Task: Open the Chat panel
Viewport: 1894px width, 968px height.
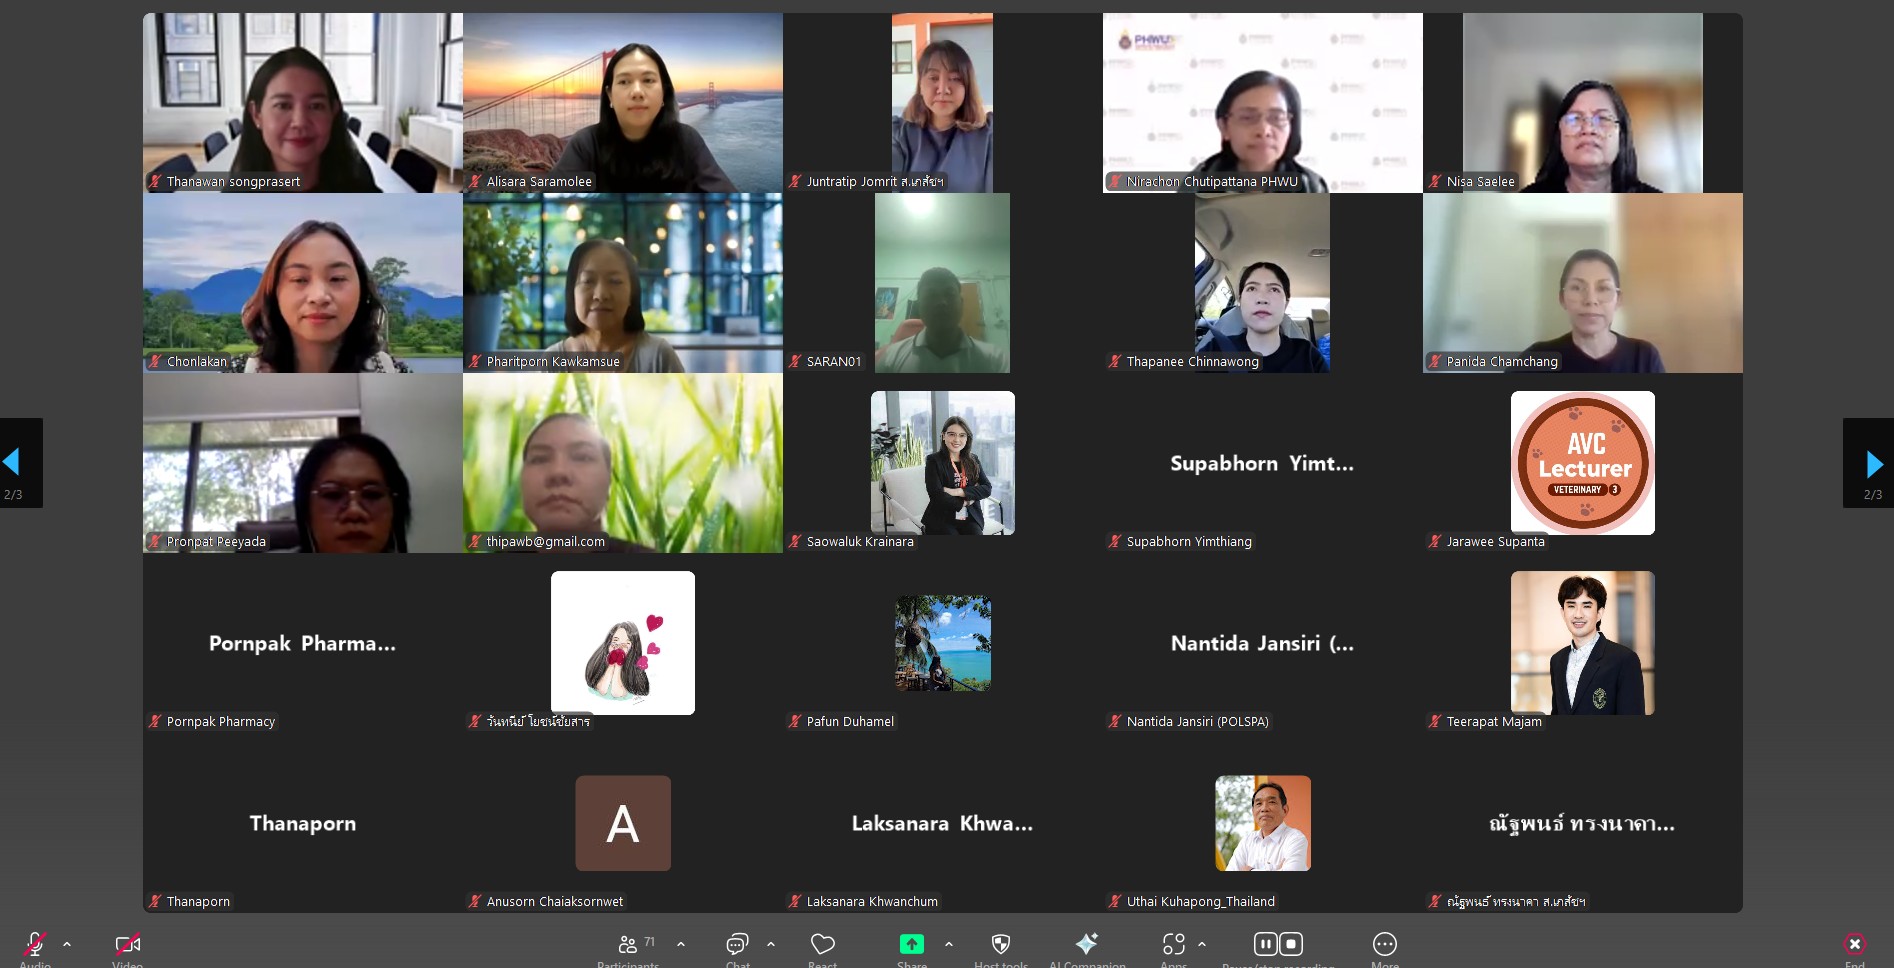Action: coord(737,945)
